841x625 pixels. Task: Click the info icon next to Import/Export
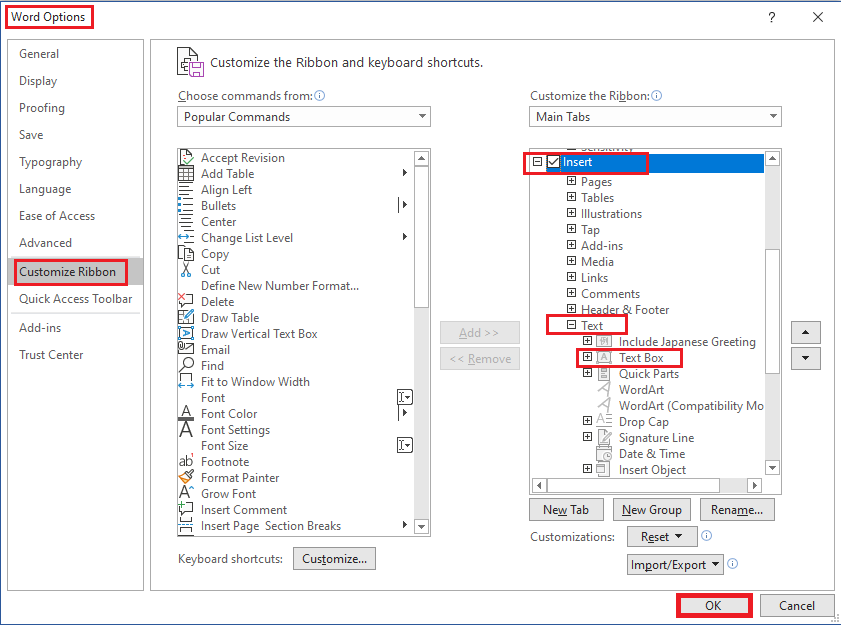pos(733,564)
